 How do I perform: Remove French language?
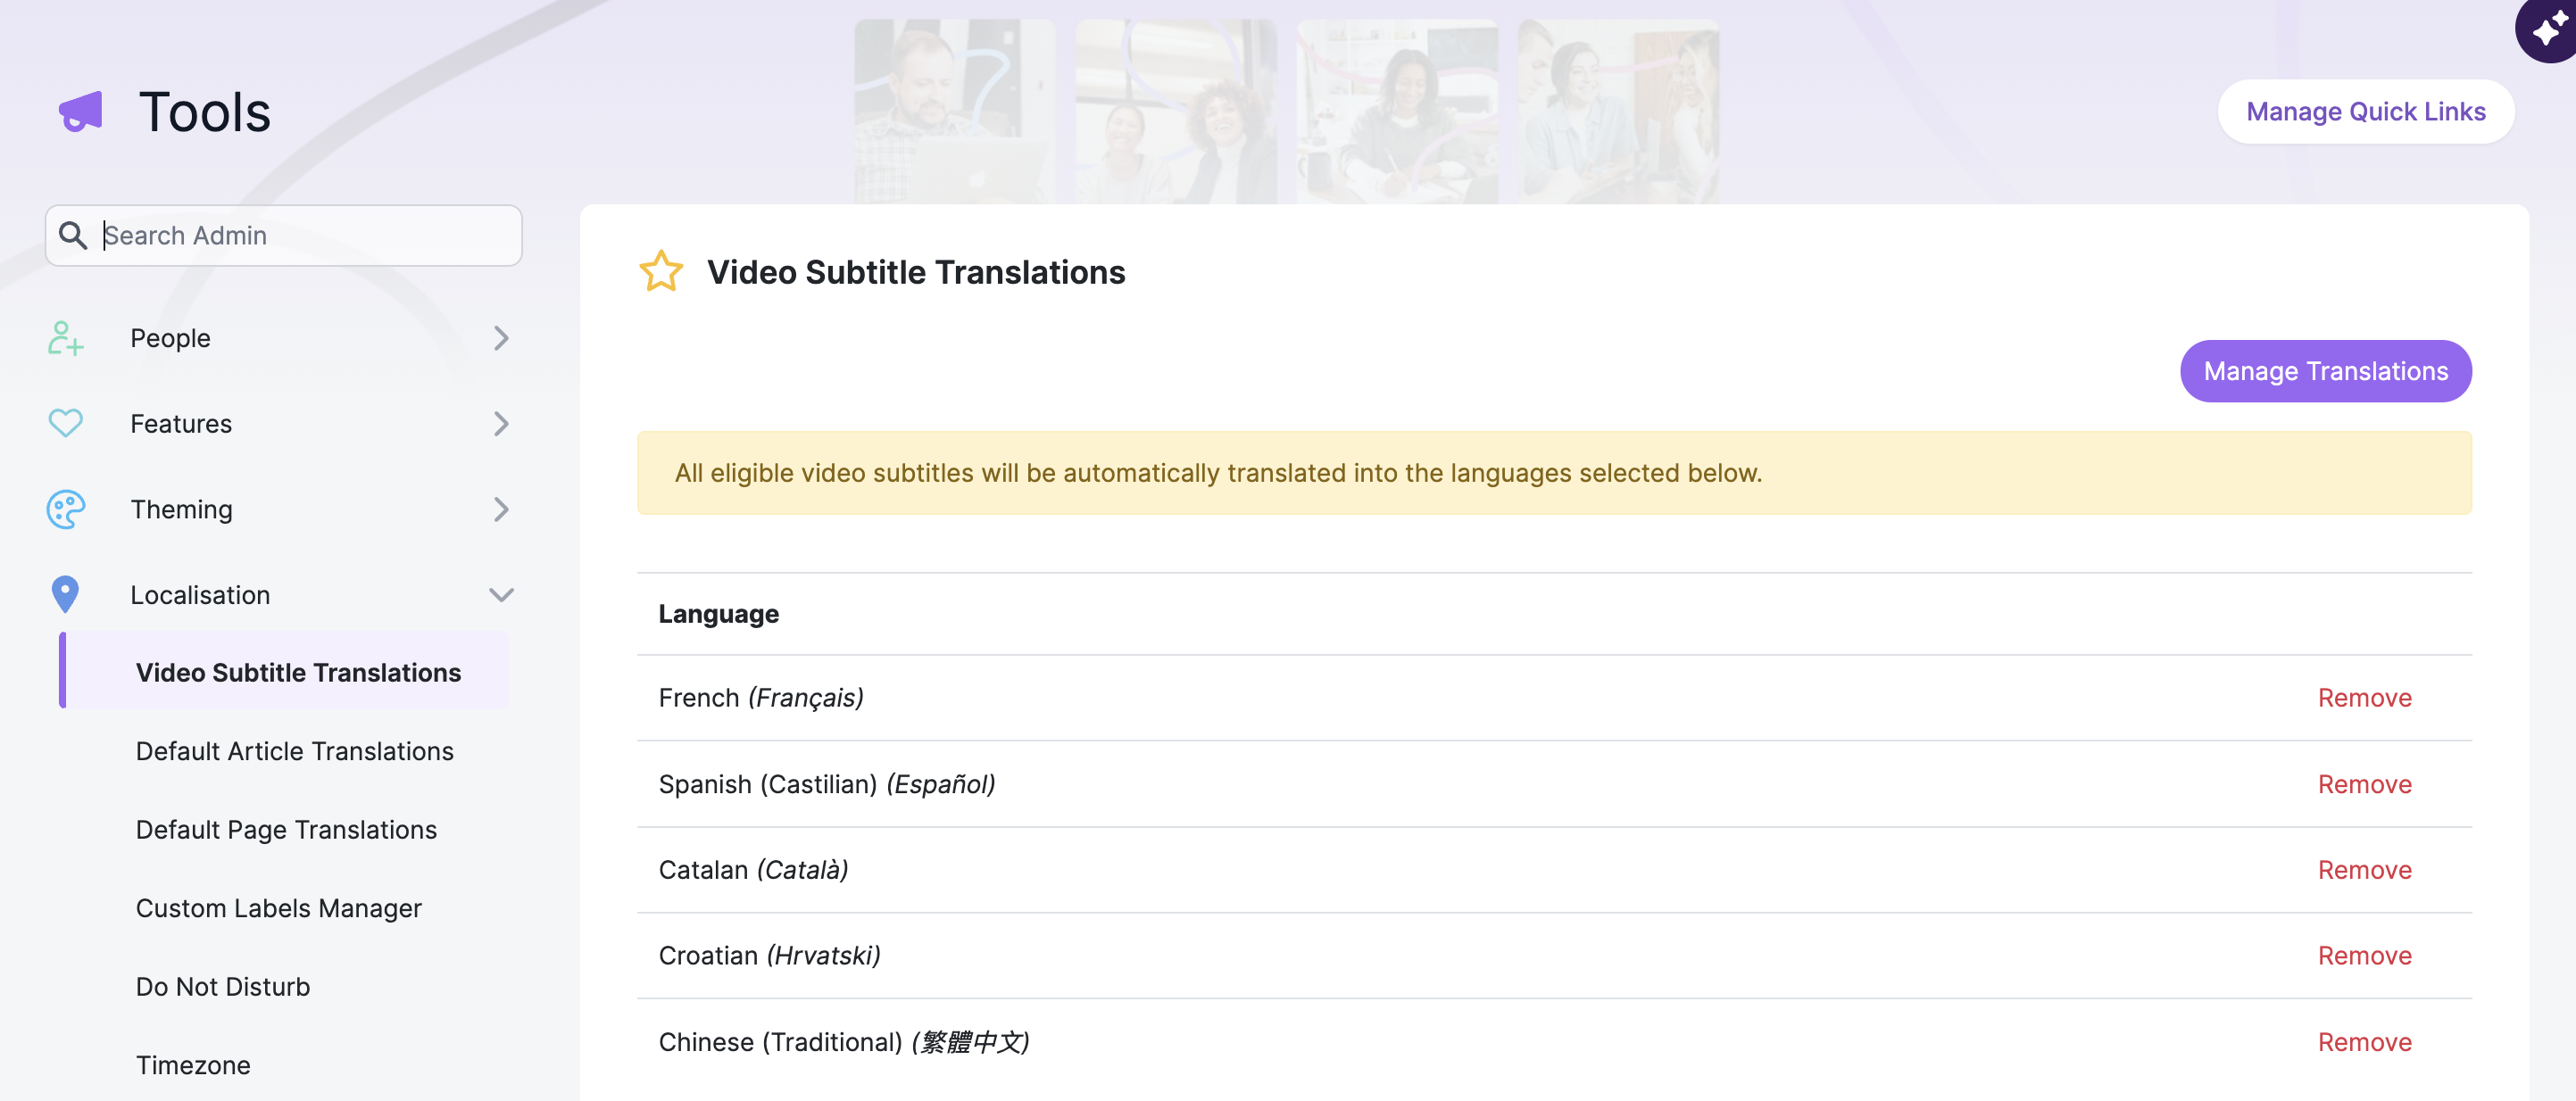2365,698
